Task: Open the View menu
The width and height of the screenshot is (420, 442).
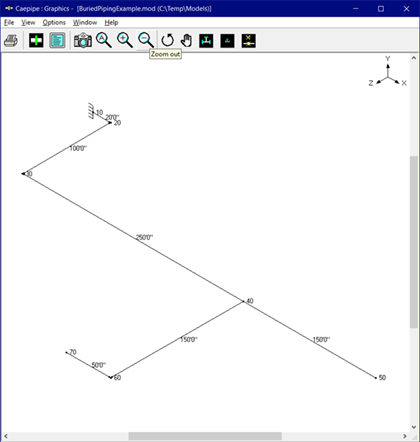Action: pos(28,22)
